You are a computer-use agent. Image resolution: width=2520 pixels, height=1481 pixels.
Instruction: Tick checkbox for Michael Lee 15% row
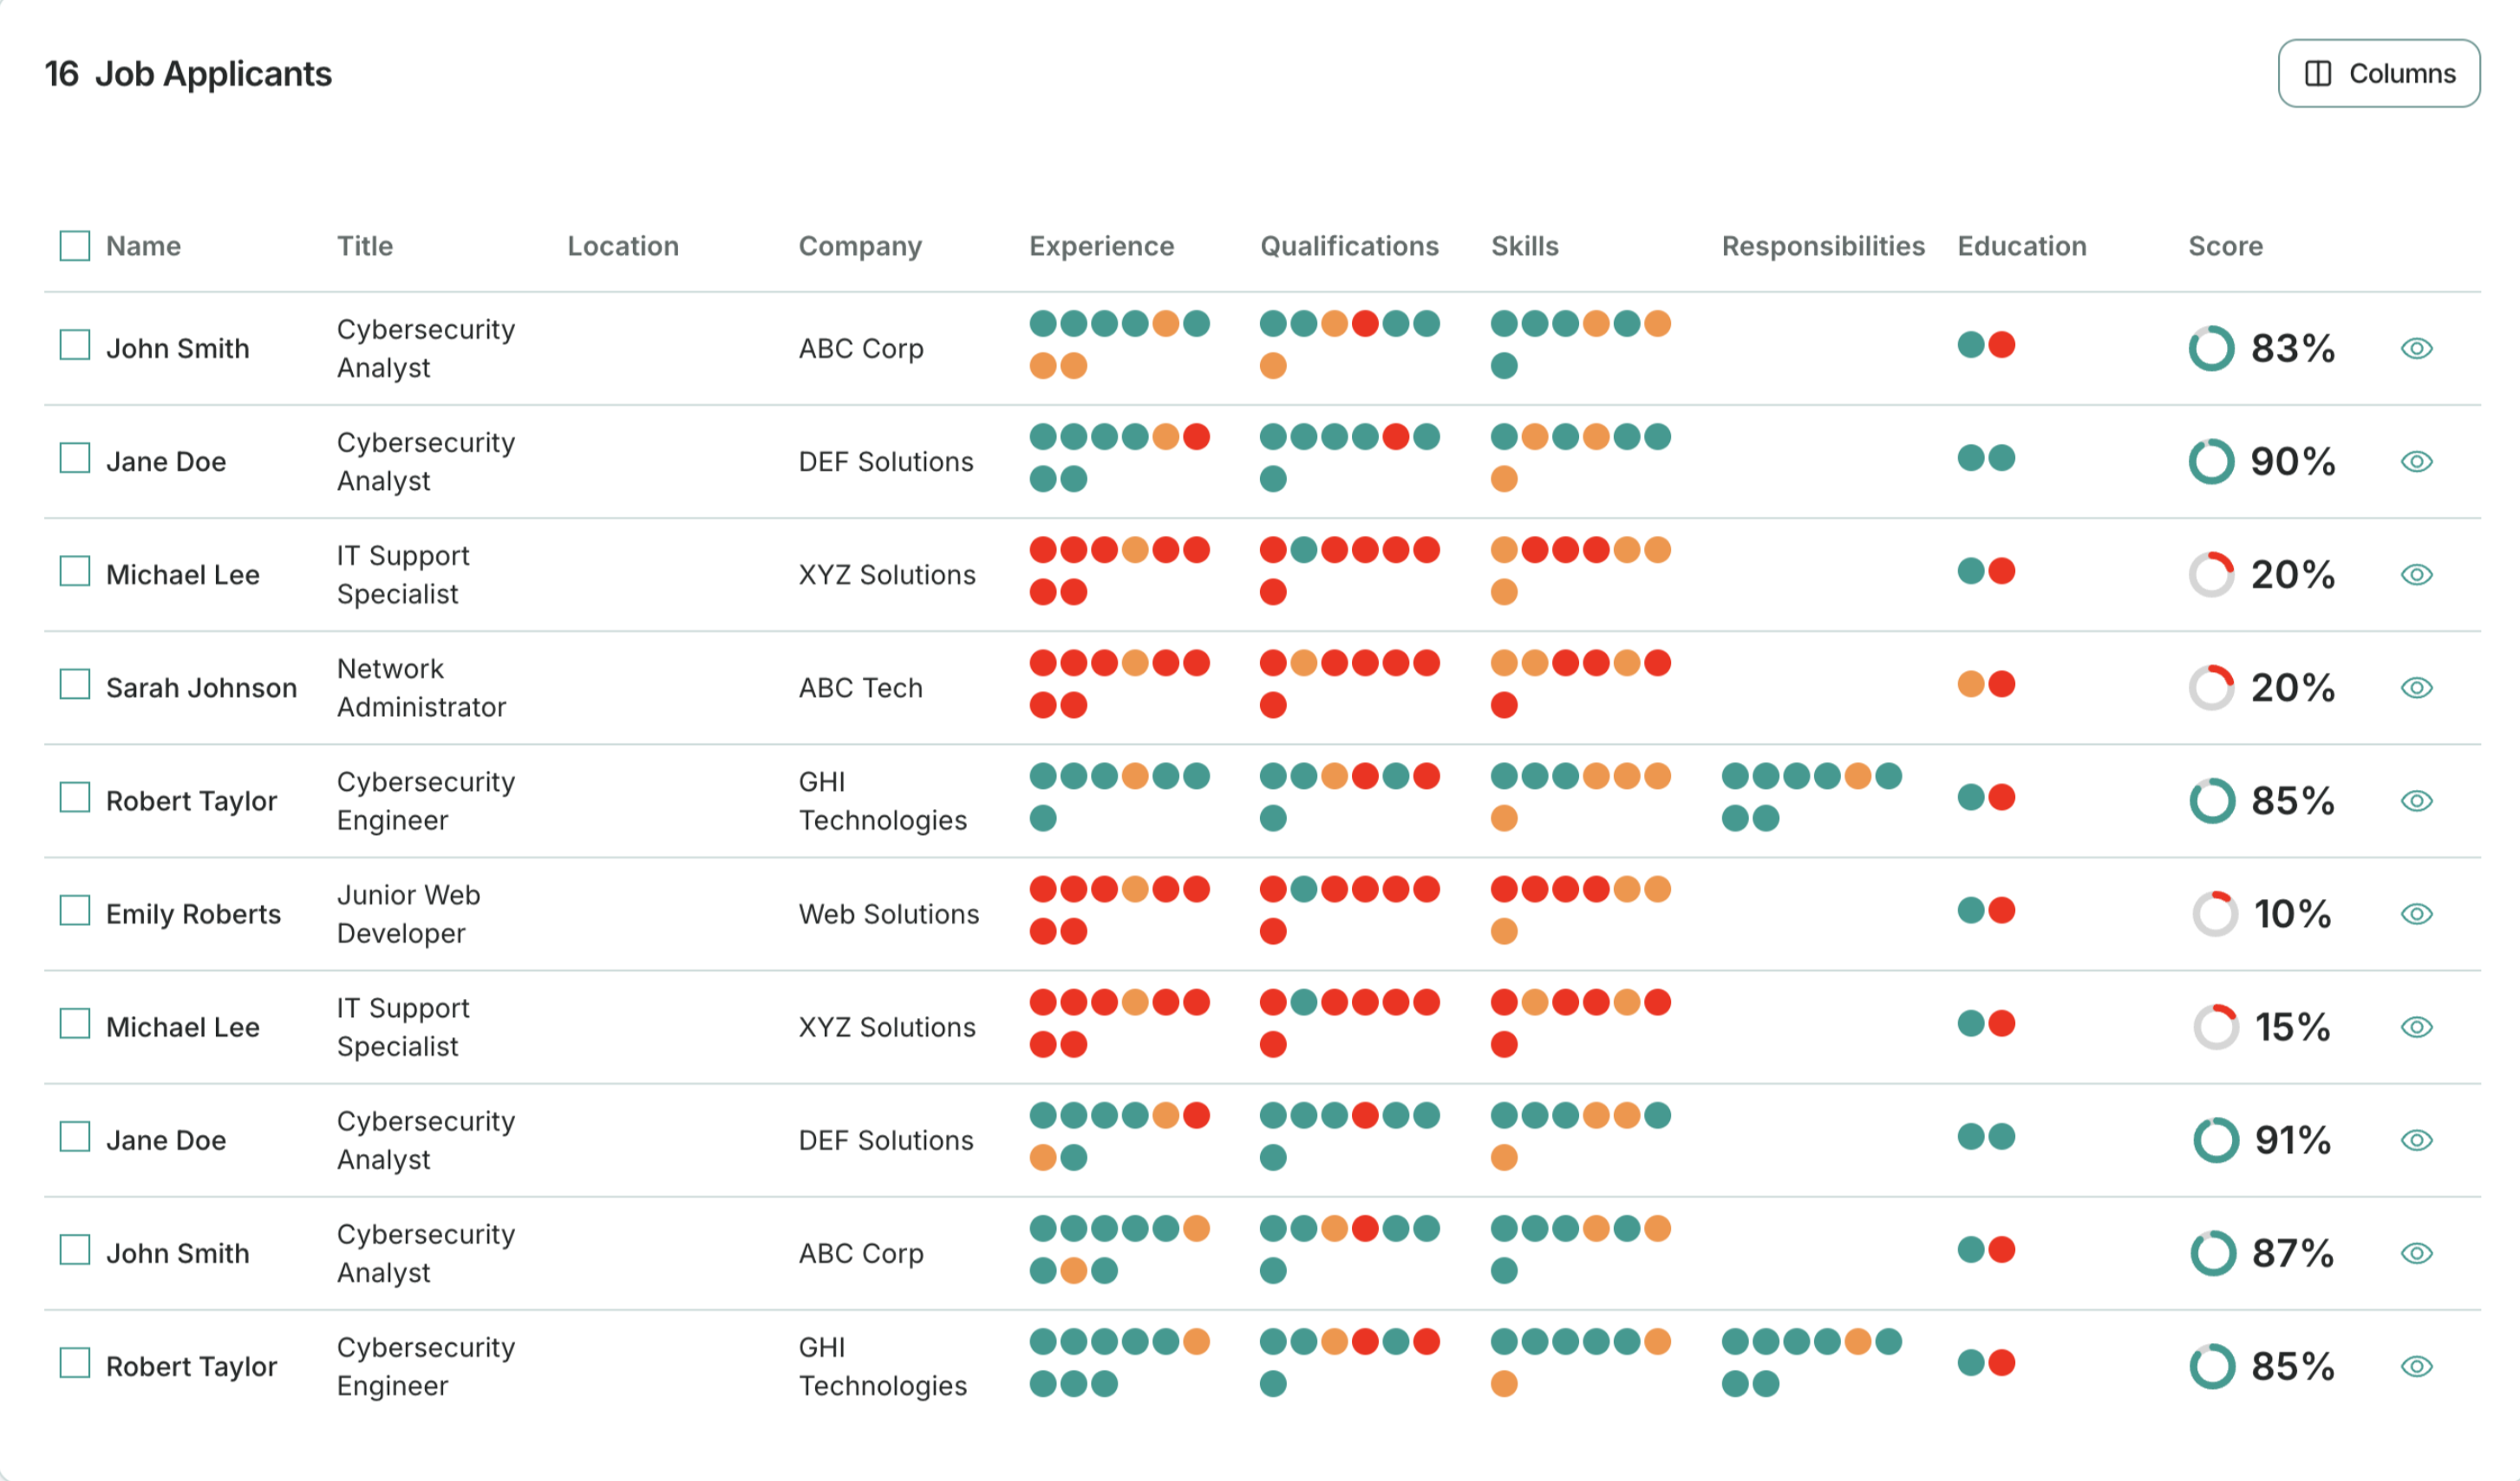click(x=75, y=1023)
